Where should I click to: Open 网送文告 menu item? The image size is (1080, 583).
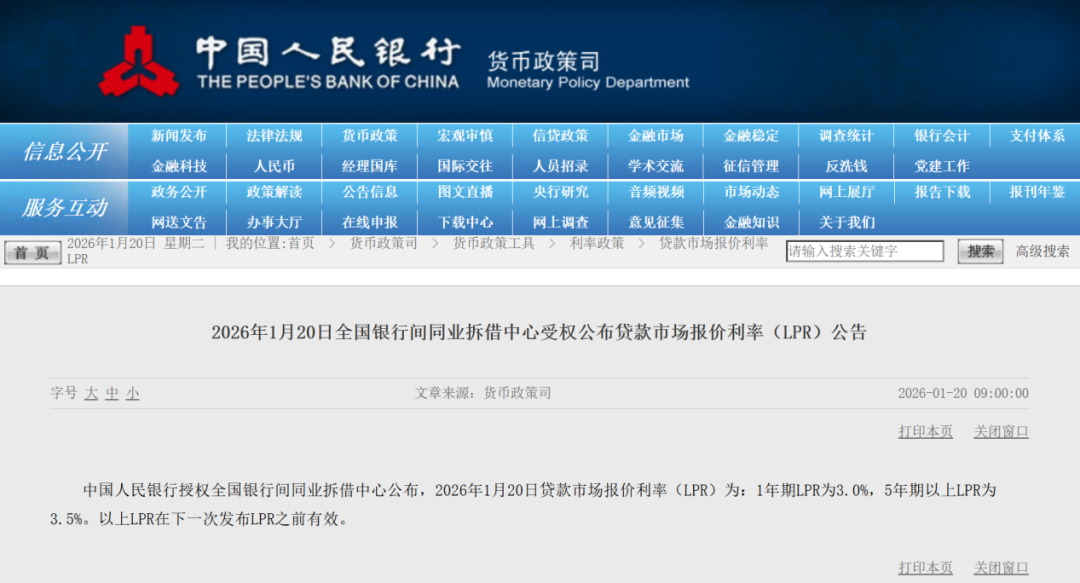pos(179,222)
